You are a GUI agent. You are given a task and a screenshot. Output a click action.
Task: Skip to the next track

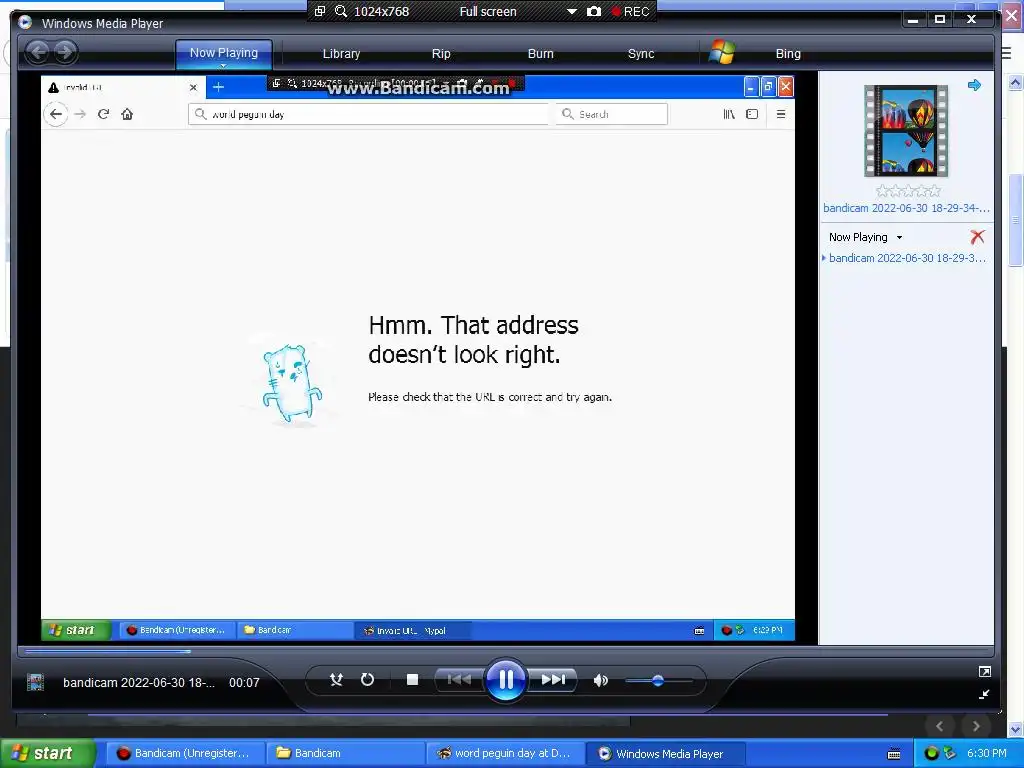(553, 680)
